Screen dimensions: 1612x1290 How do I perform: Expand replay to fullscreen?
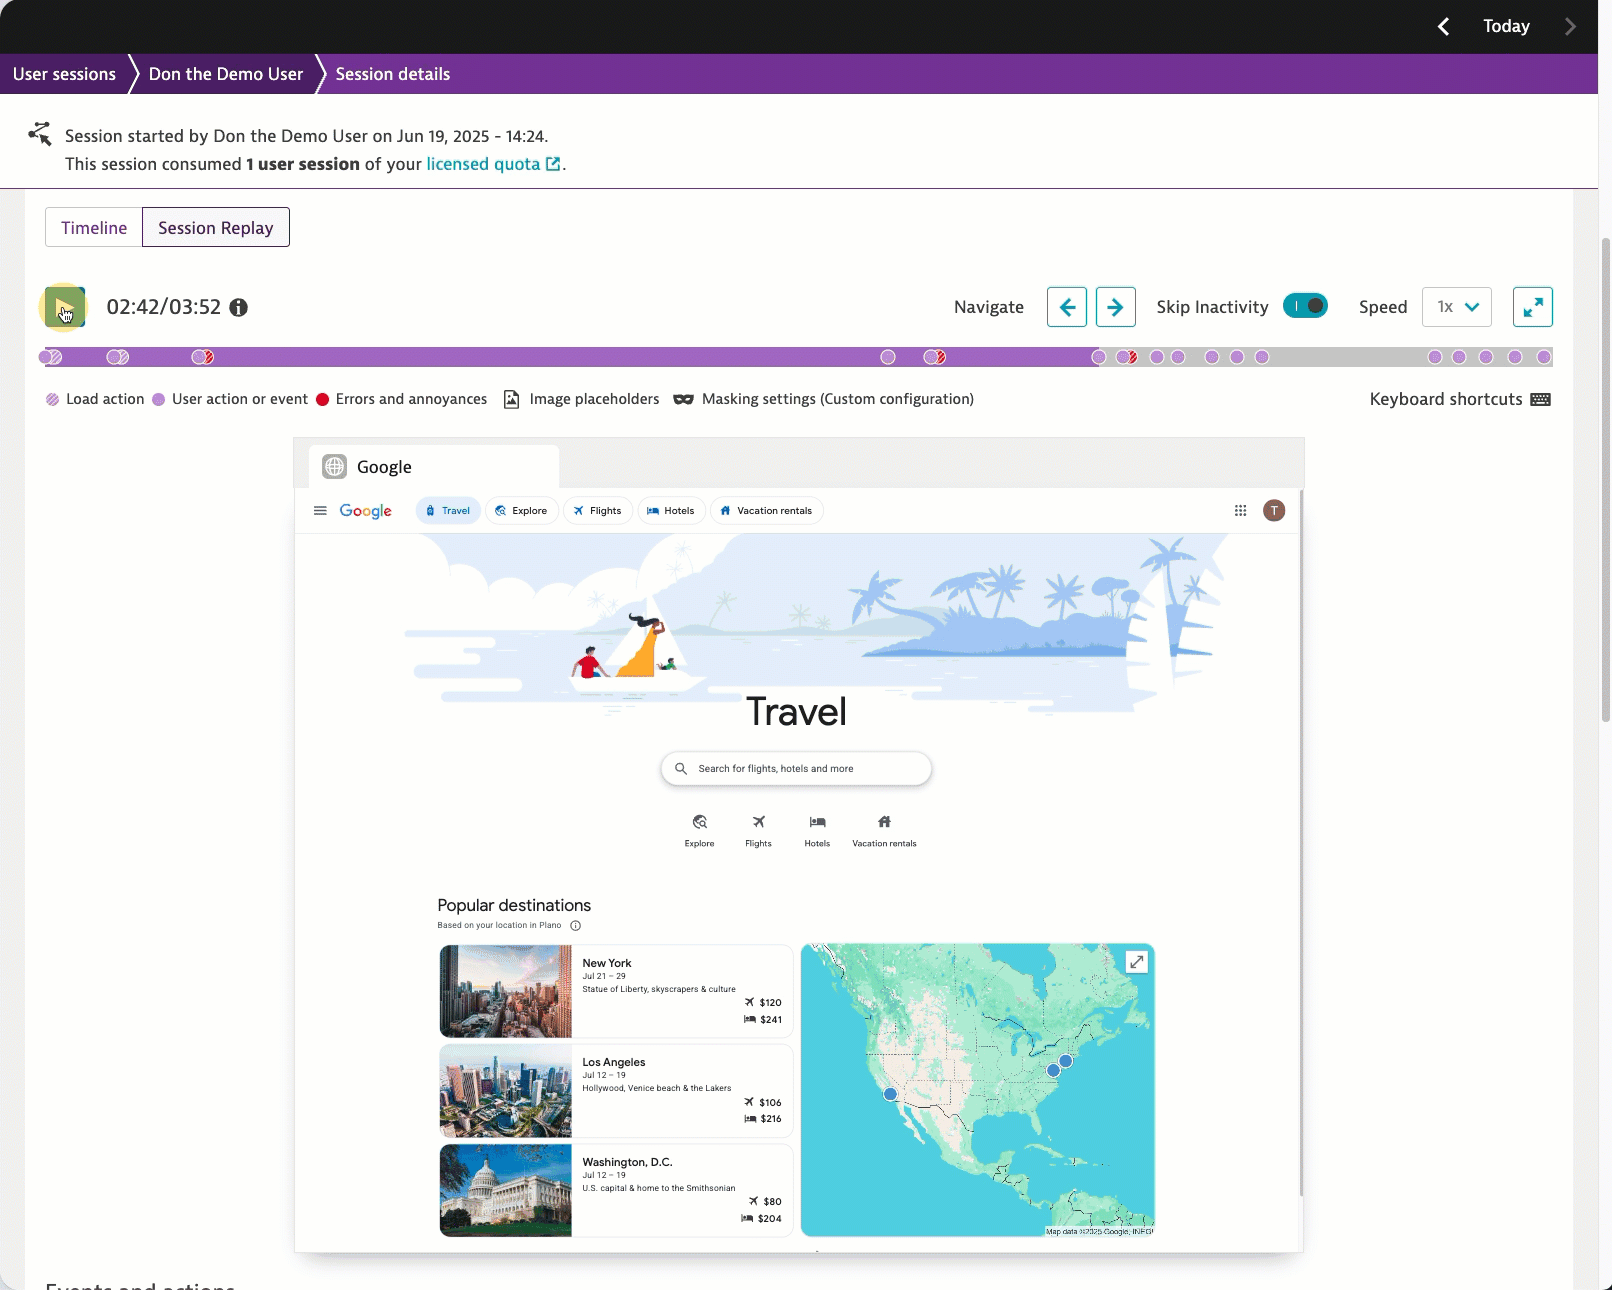1533,307
